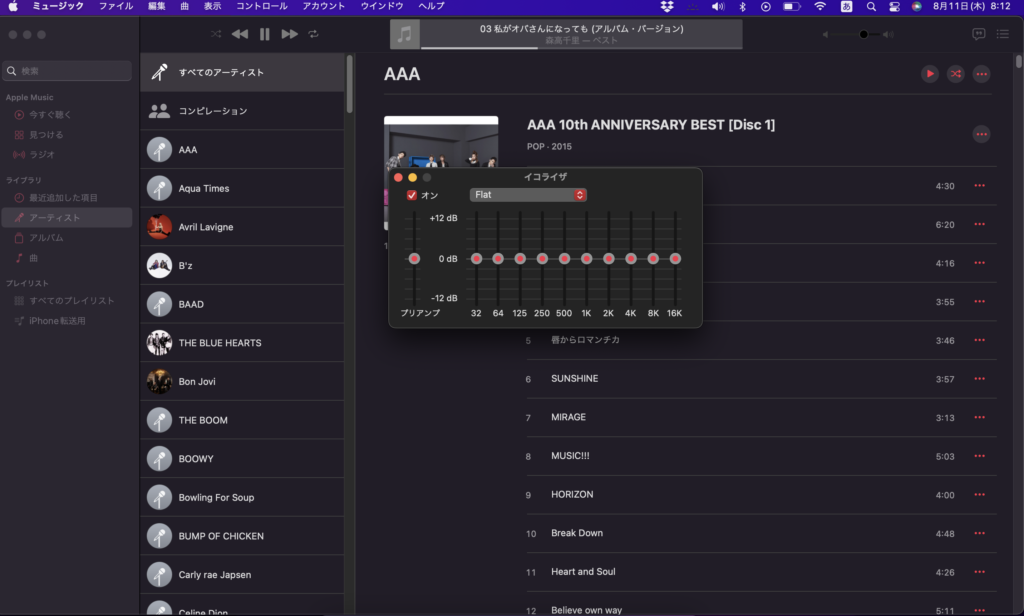Select artist B'z

[242, 265]
